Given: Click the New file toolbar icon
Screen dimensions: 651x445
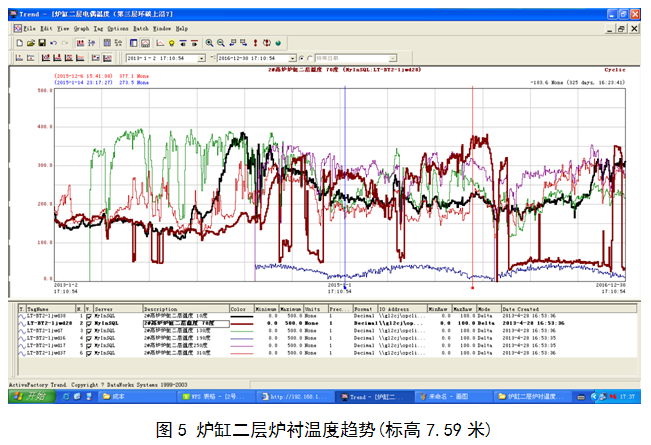Looking at the screenshot, I should point(18,43).
